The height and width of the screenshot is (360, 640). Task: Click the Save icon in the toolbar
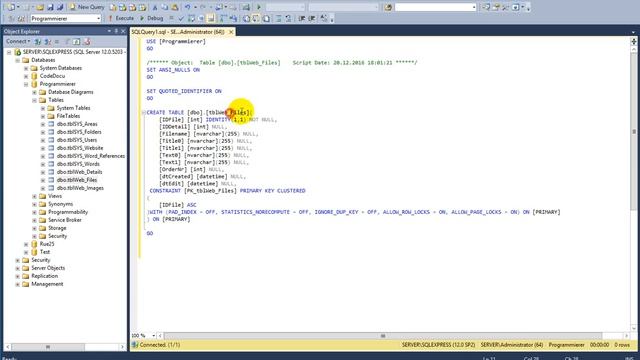click(x=50, y=7)
